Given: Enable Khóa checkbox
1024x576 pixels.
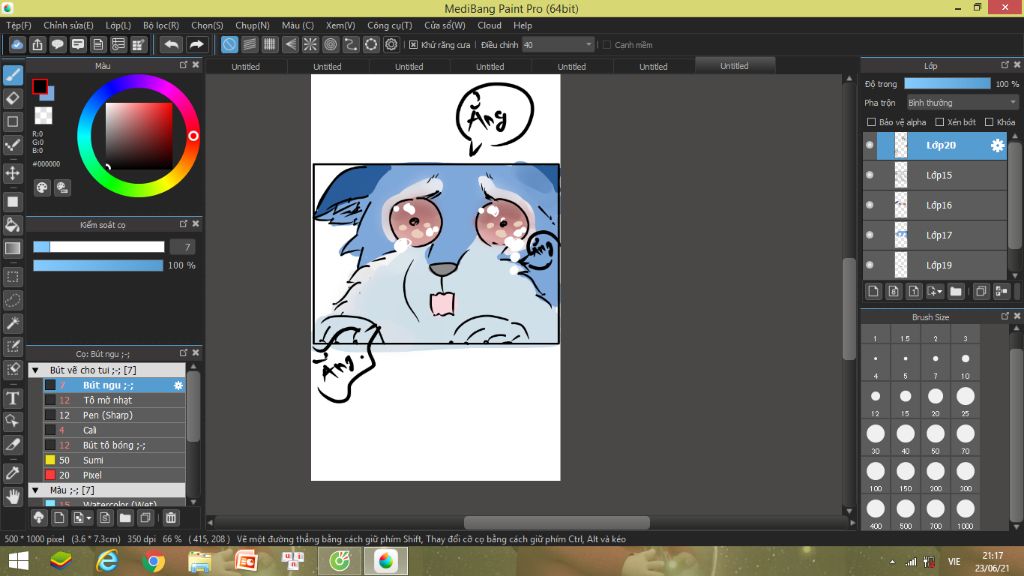Looking at the screenshot, I should pyautogui.click(x=989, y=122).
